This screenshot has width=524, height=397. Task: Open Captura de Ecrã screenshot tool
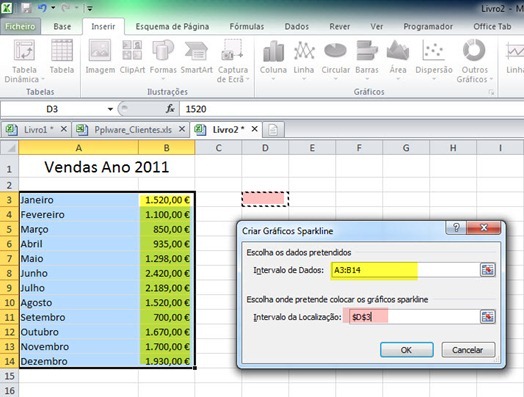(233, 60)
